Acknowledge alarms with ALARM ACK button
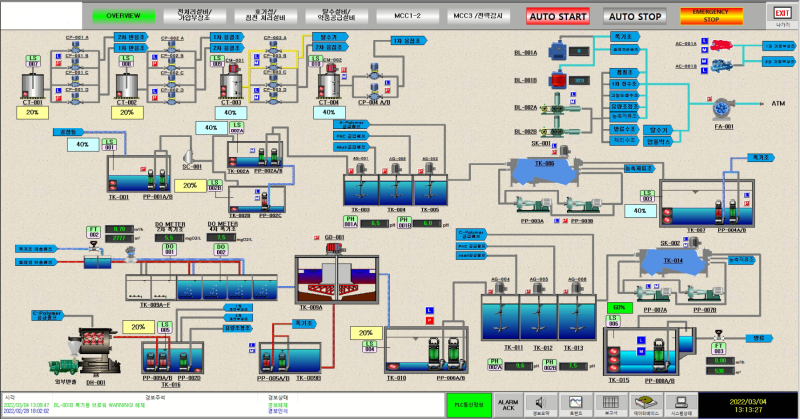The height and width of the screenshot is (419, 800). [508, 405]
